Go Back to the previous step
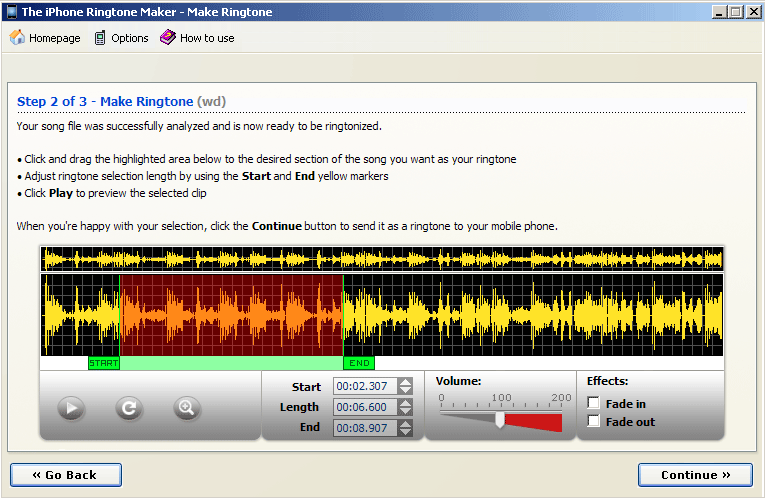Screen dimensions: 765x498 pyautogui.click(x=66, y=475)
